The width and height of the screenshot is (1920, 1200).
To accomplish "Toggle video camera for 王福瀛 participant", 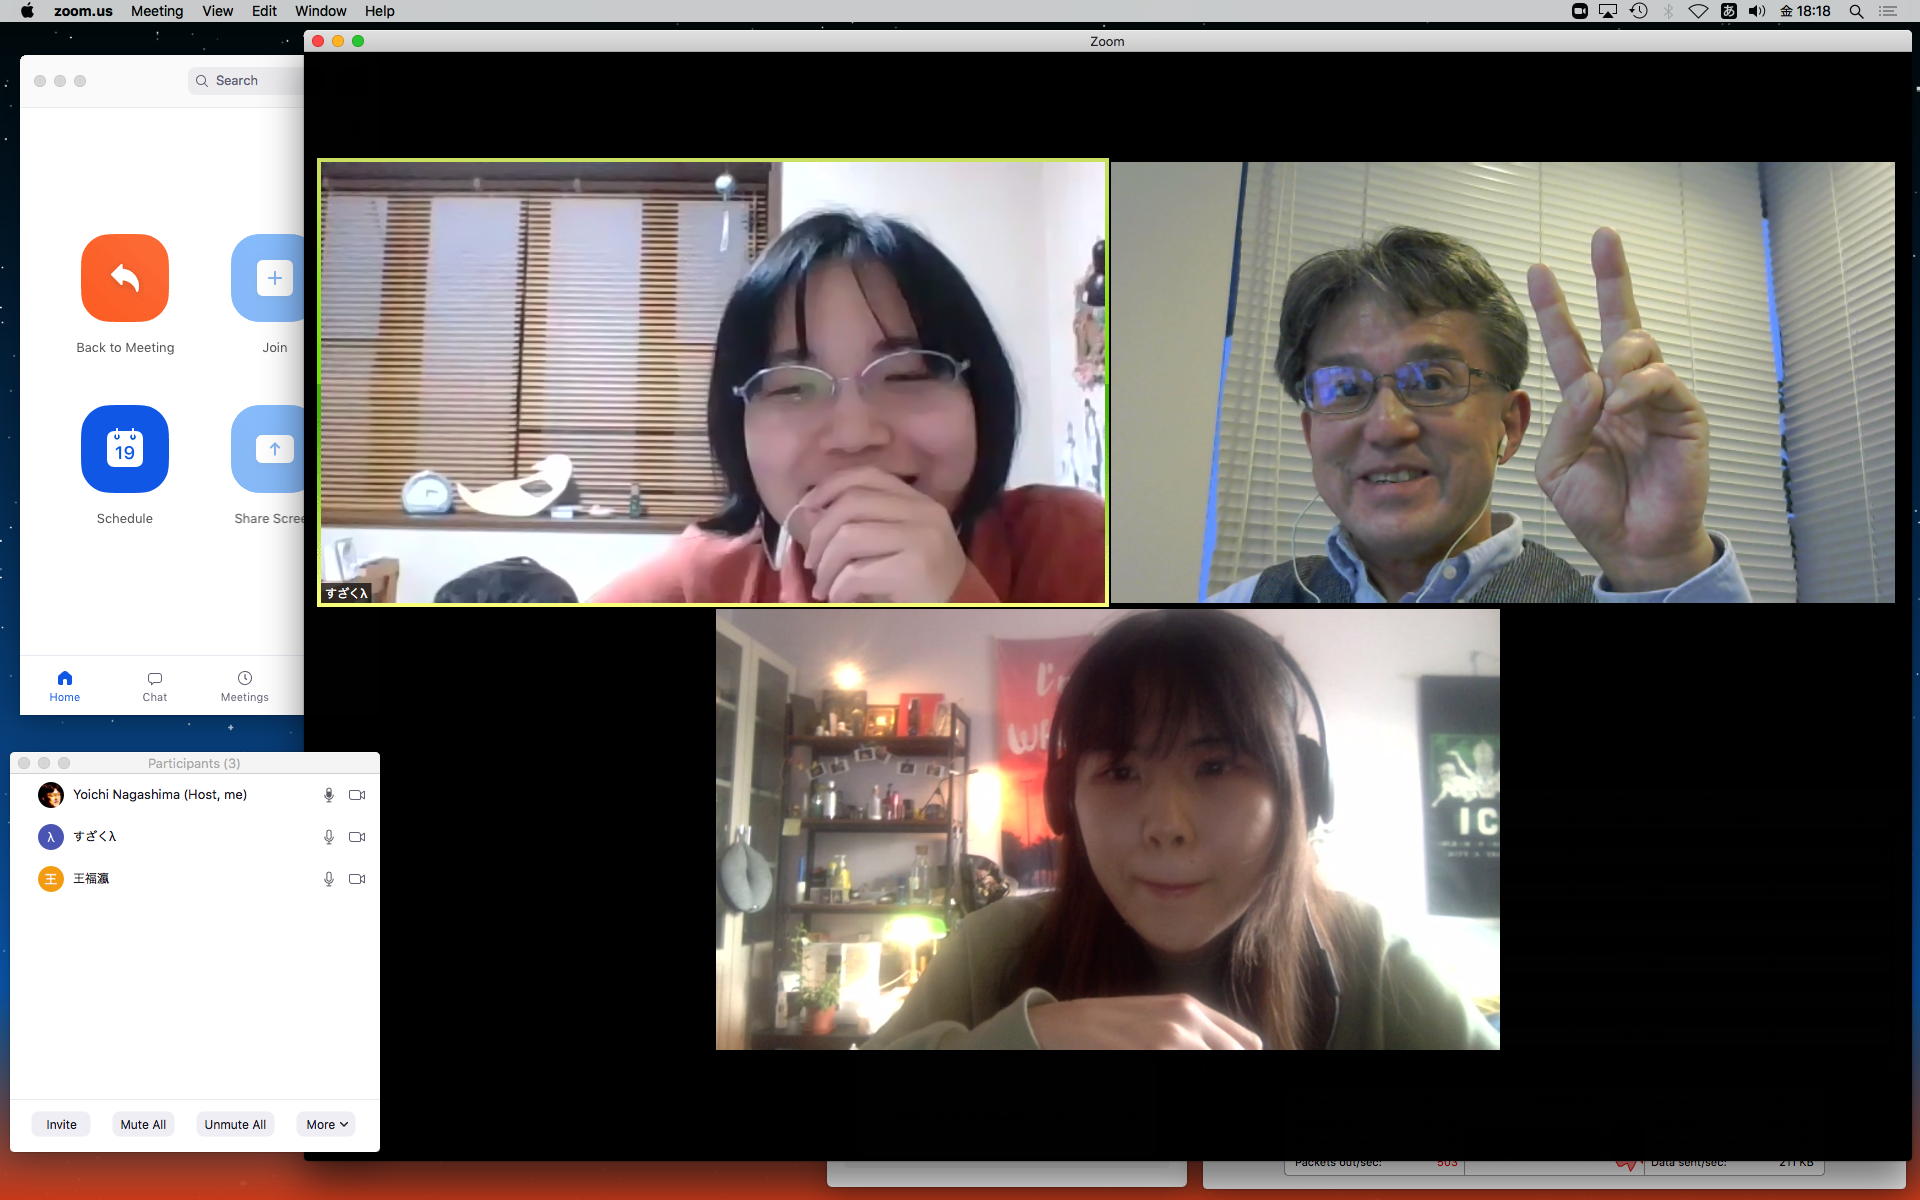I will 357,879.
